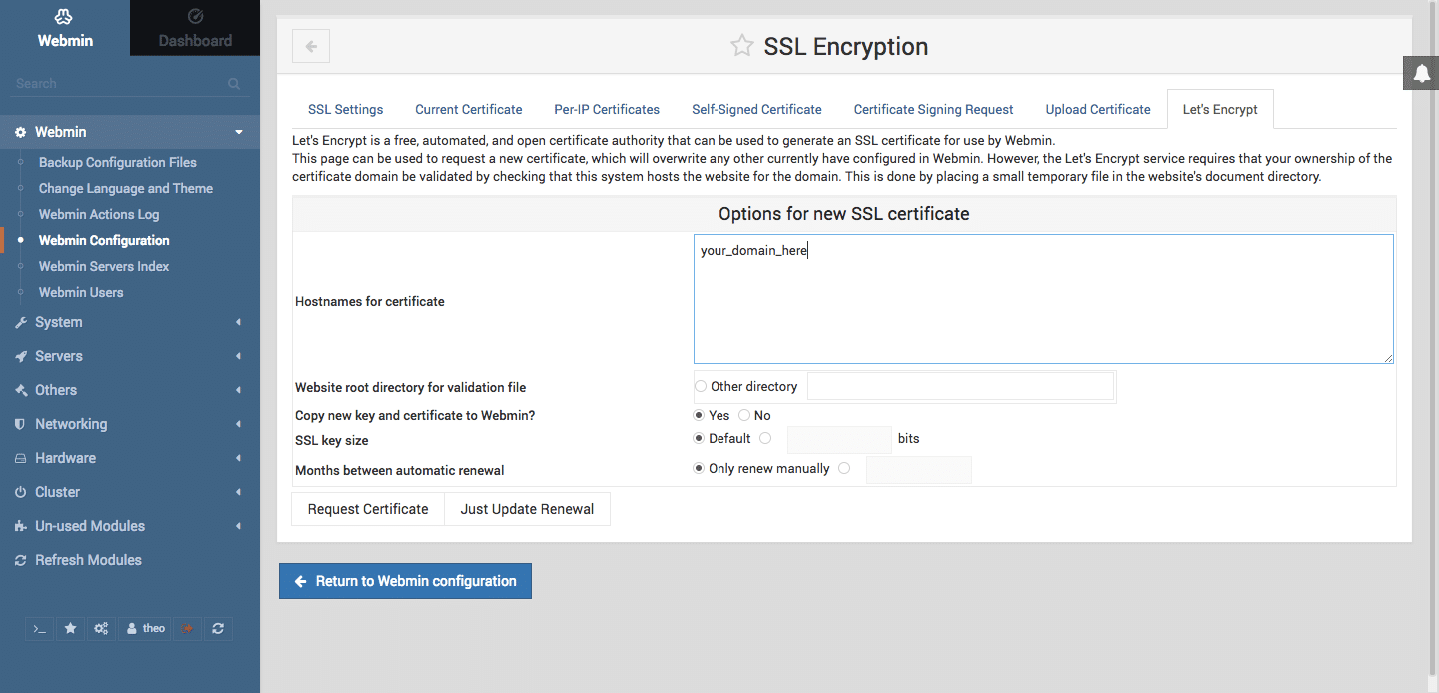Select the Only renew manually option
The width and height of the screenshot is (1439, 693).
[700, 468]
